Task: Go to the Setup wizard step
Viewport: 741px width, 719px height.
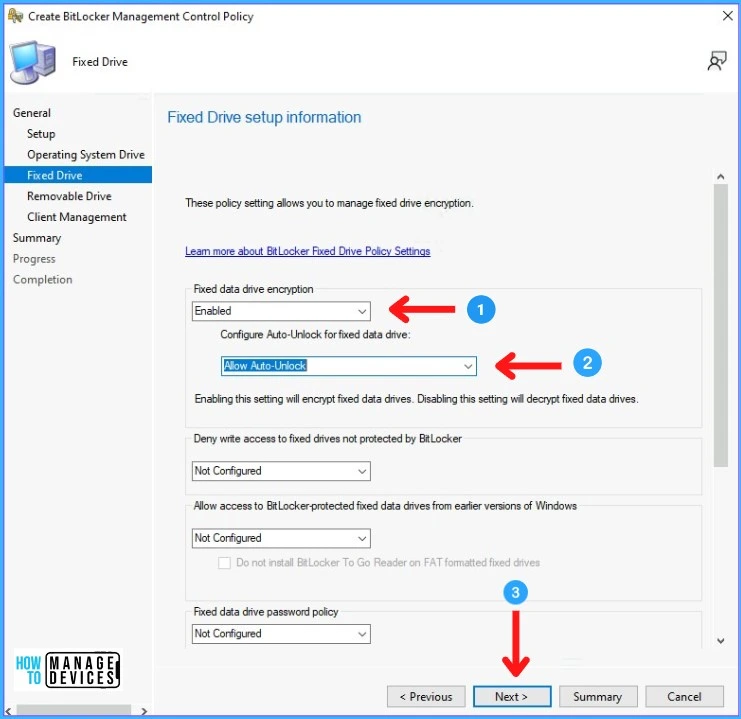Action: 41,134
